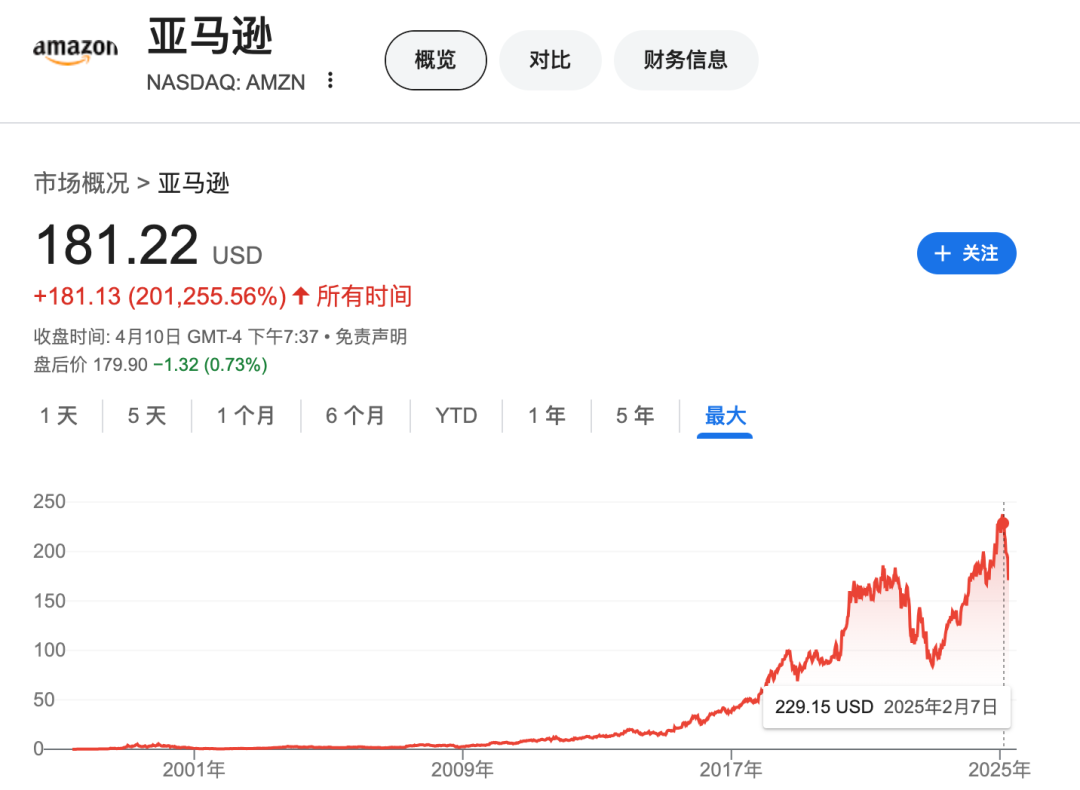Click the +181.13 (201,255.56%) change text

click(160, 297)
